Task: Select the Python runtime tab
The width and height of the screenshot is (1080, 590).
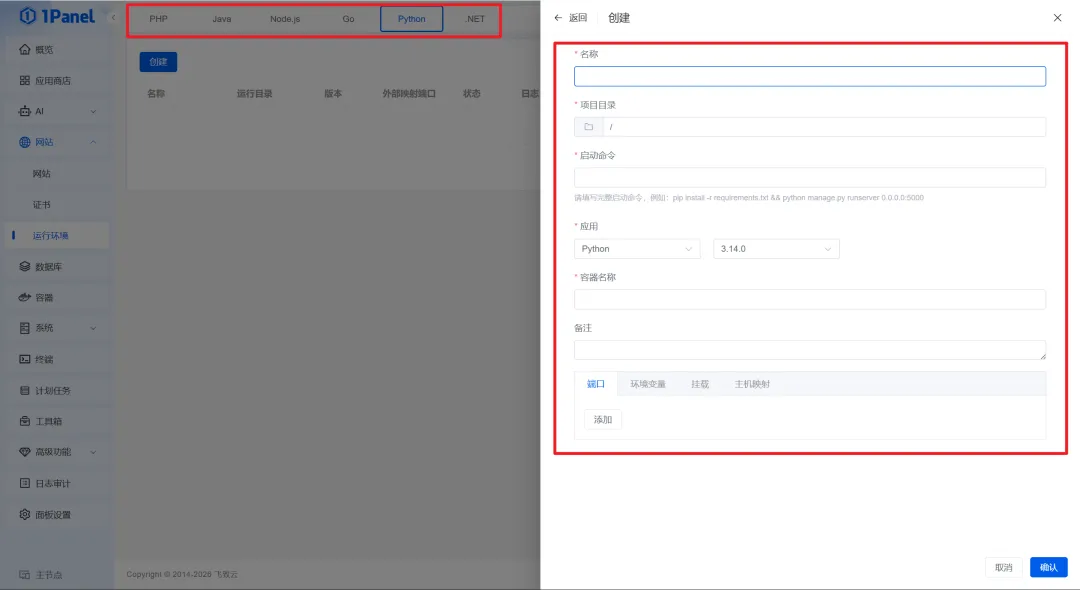Action: click(x=411, y=19)
